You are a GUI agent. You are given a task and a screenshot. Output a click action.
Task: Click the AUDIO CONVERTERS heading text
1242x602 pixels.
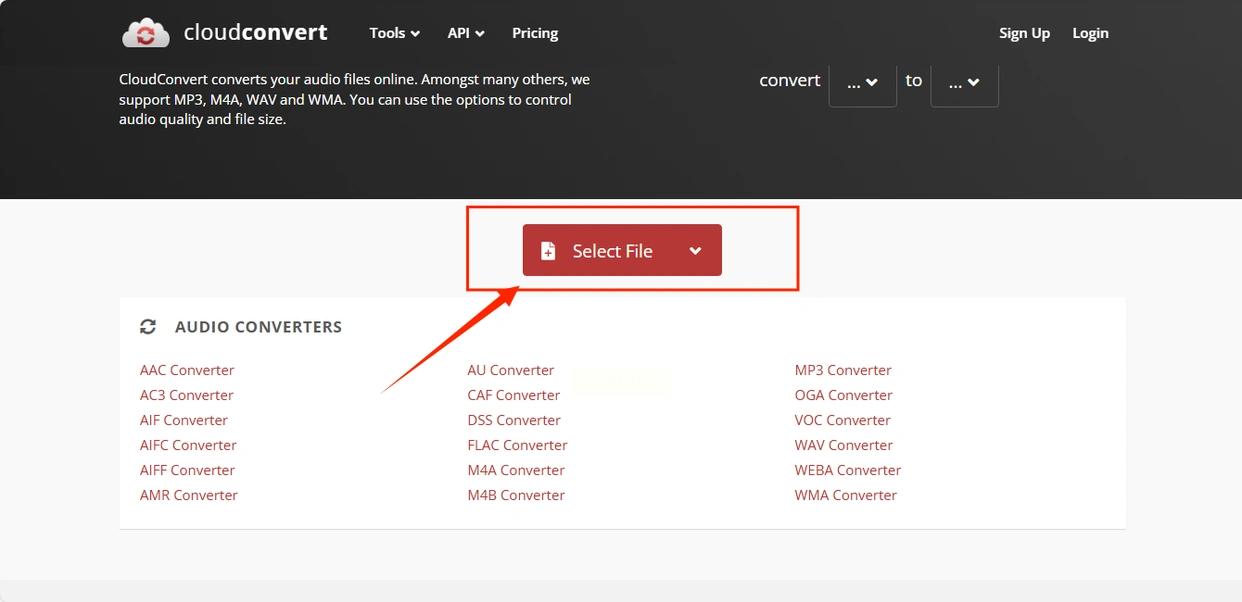[258, 327]
